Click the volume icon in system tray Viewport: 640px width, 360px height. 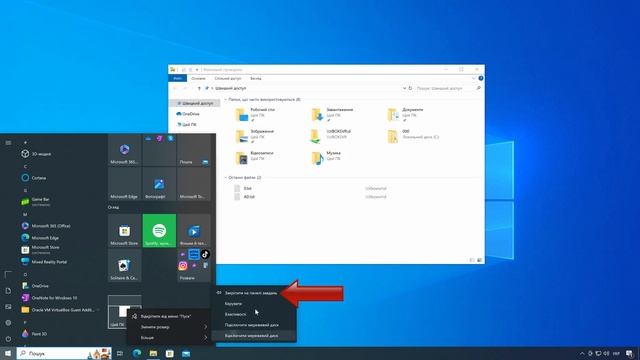606,353
